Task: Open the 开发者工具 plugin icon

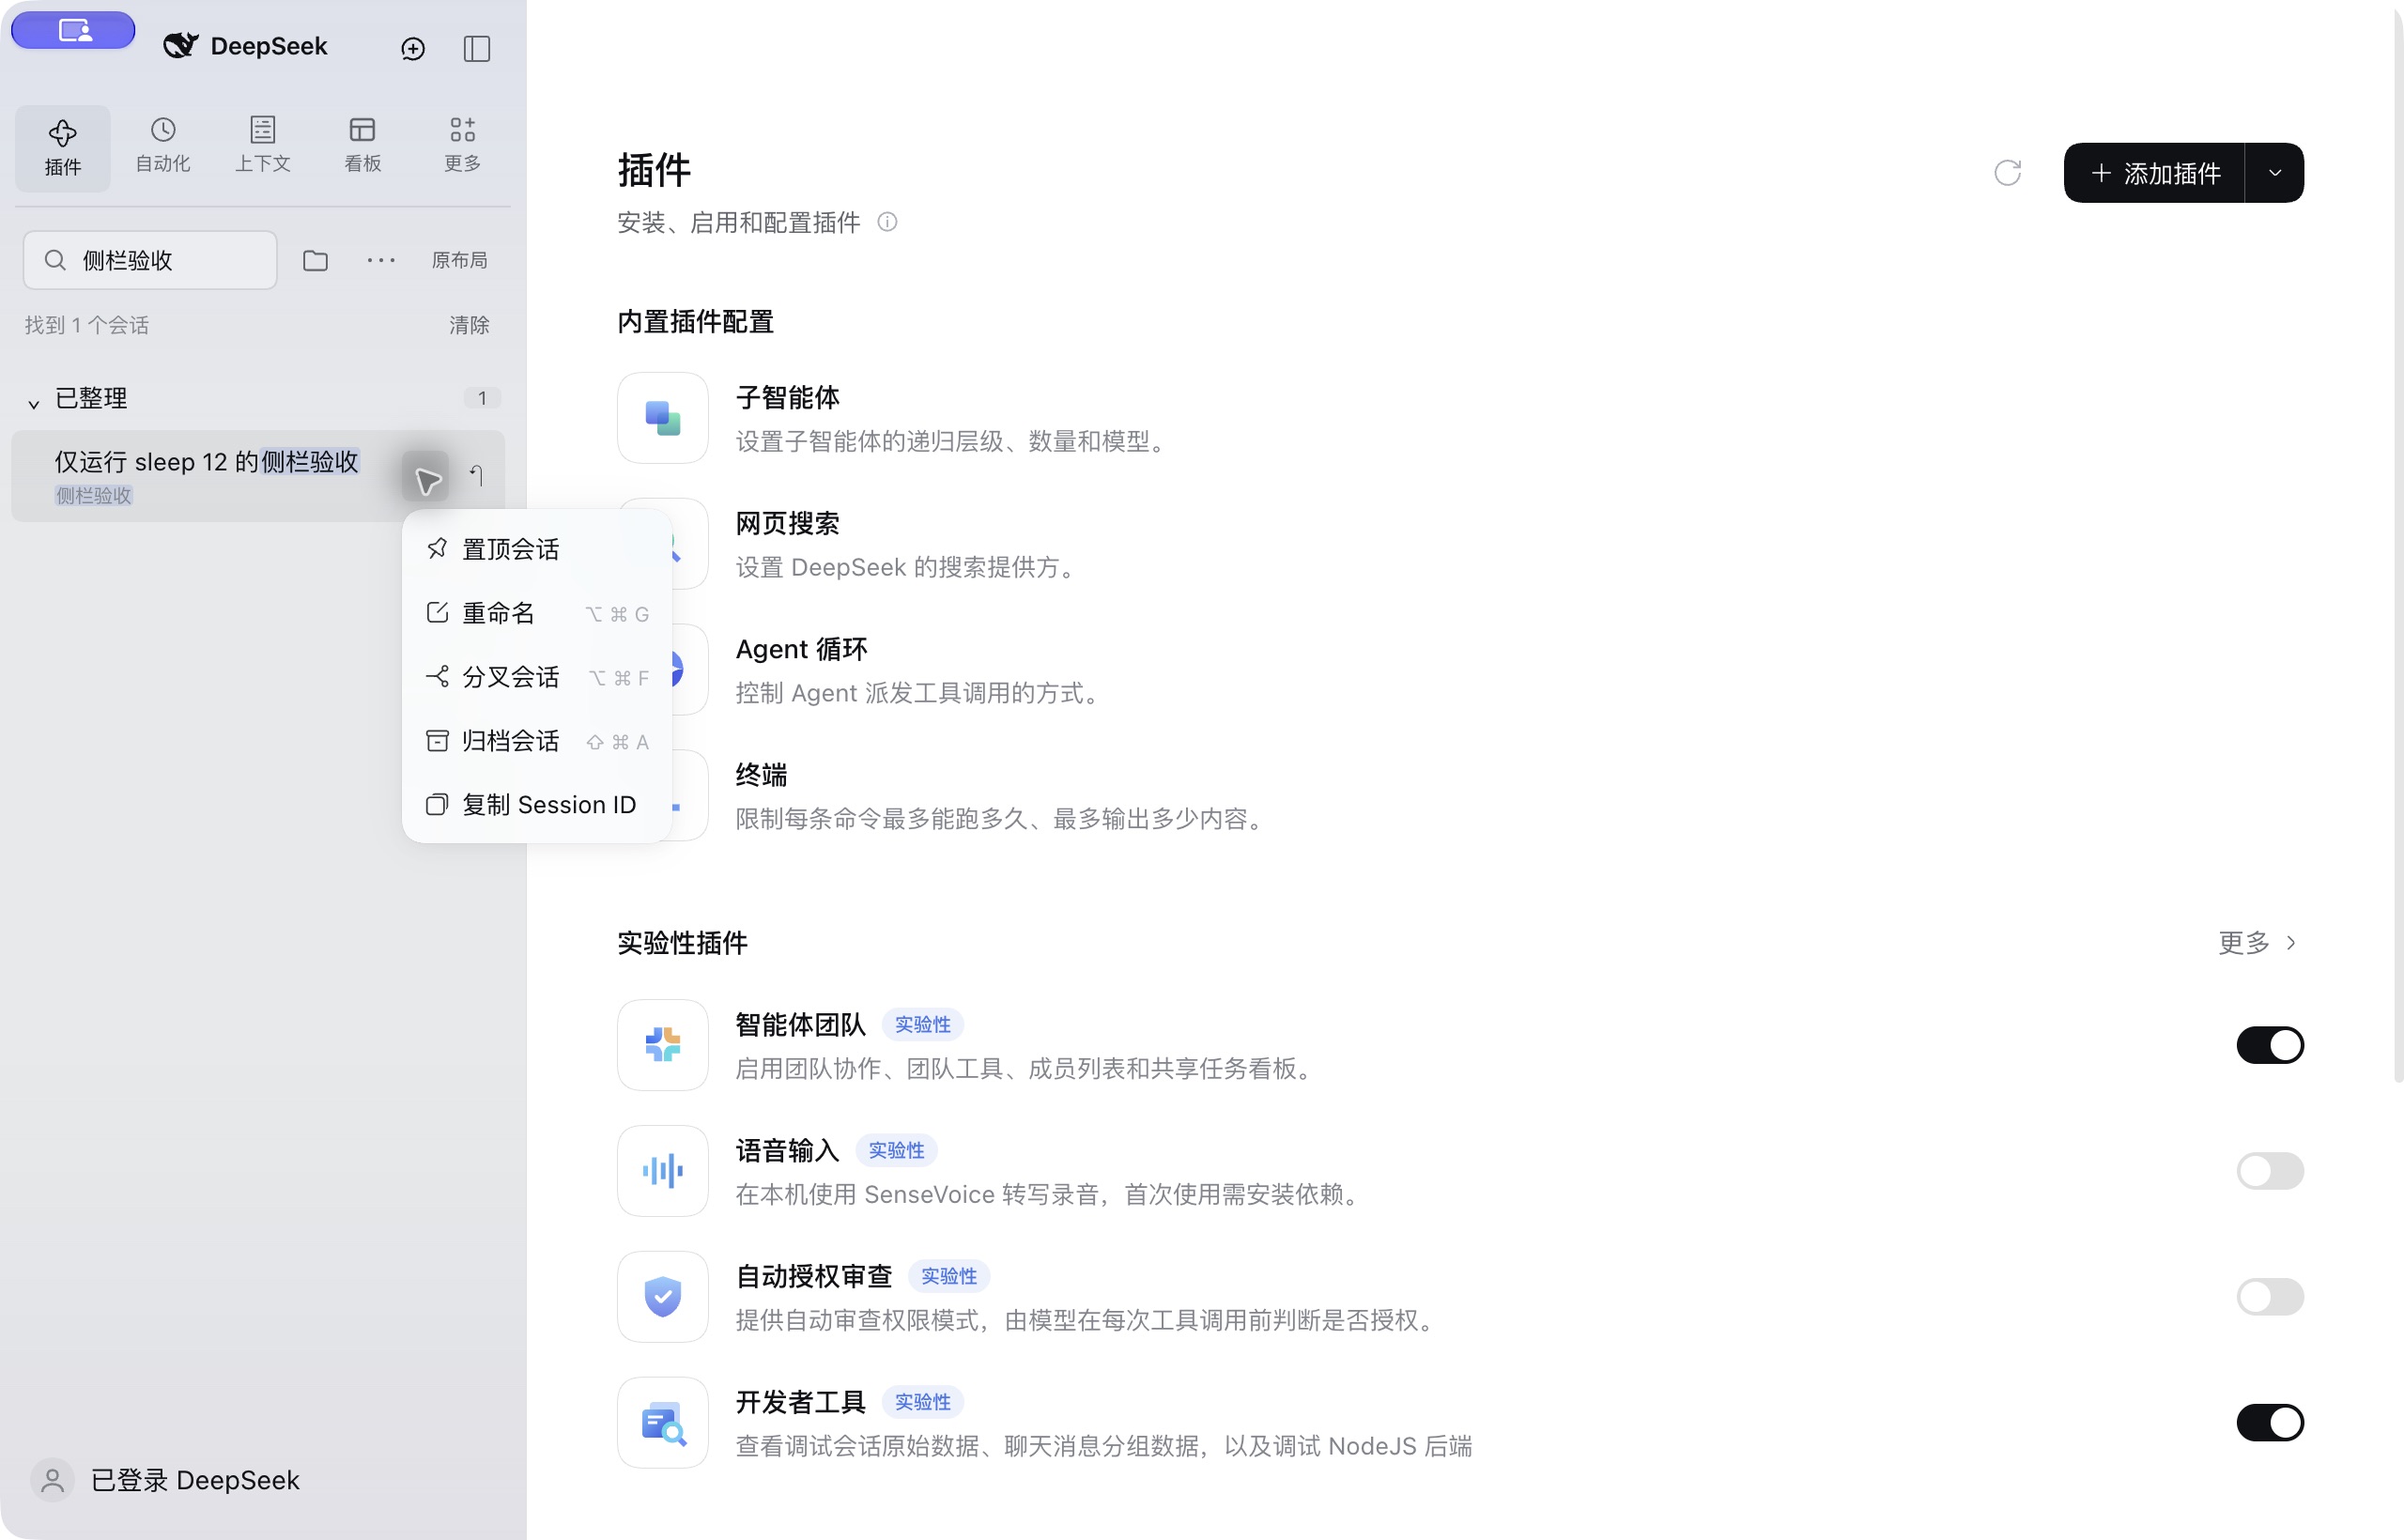Action: tap(662, 1423)
